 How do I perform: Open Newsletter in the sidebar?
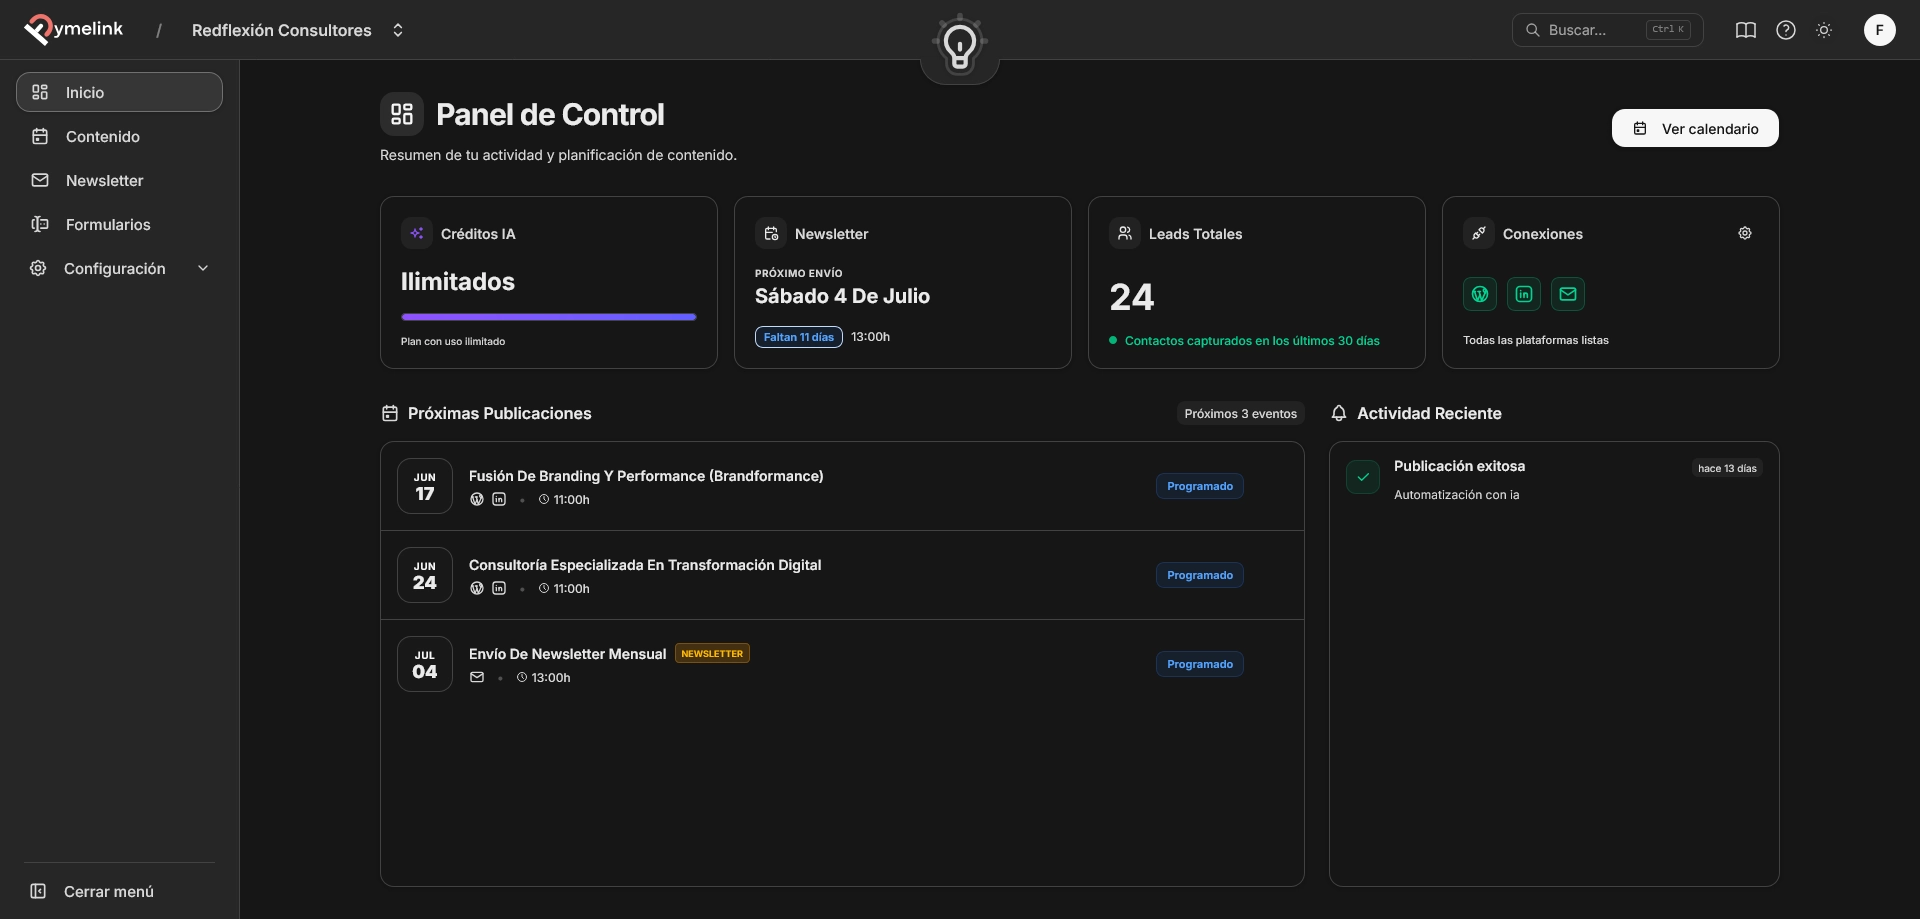click(119, 180)
